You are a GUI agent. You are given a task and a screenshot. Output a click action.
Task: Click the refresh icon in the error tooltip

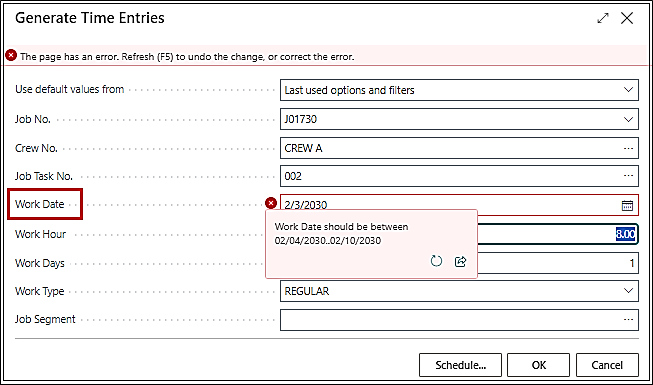coord(436,261)
